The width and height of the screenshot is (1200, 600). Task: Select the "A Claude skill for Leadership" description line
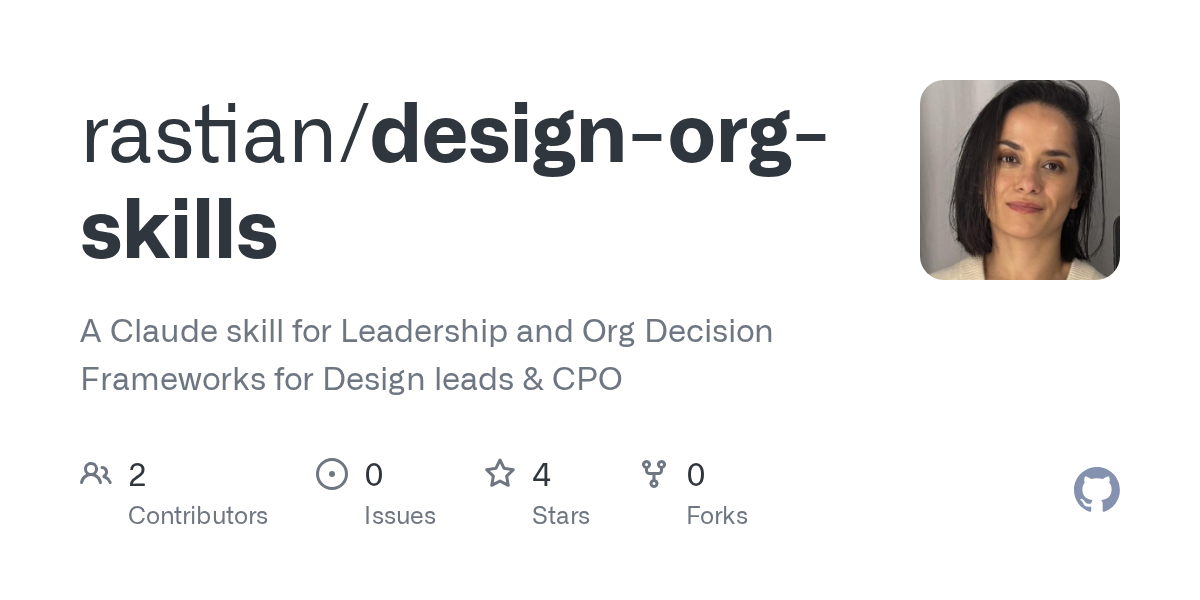pos(426,331)
